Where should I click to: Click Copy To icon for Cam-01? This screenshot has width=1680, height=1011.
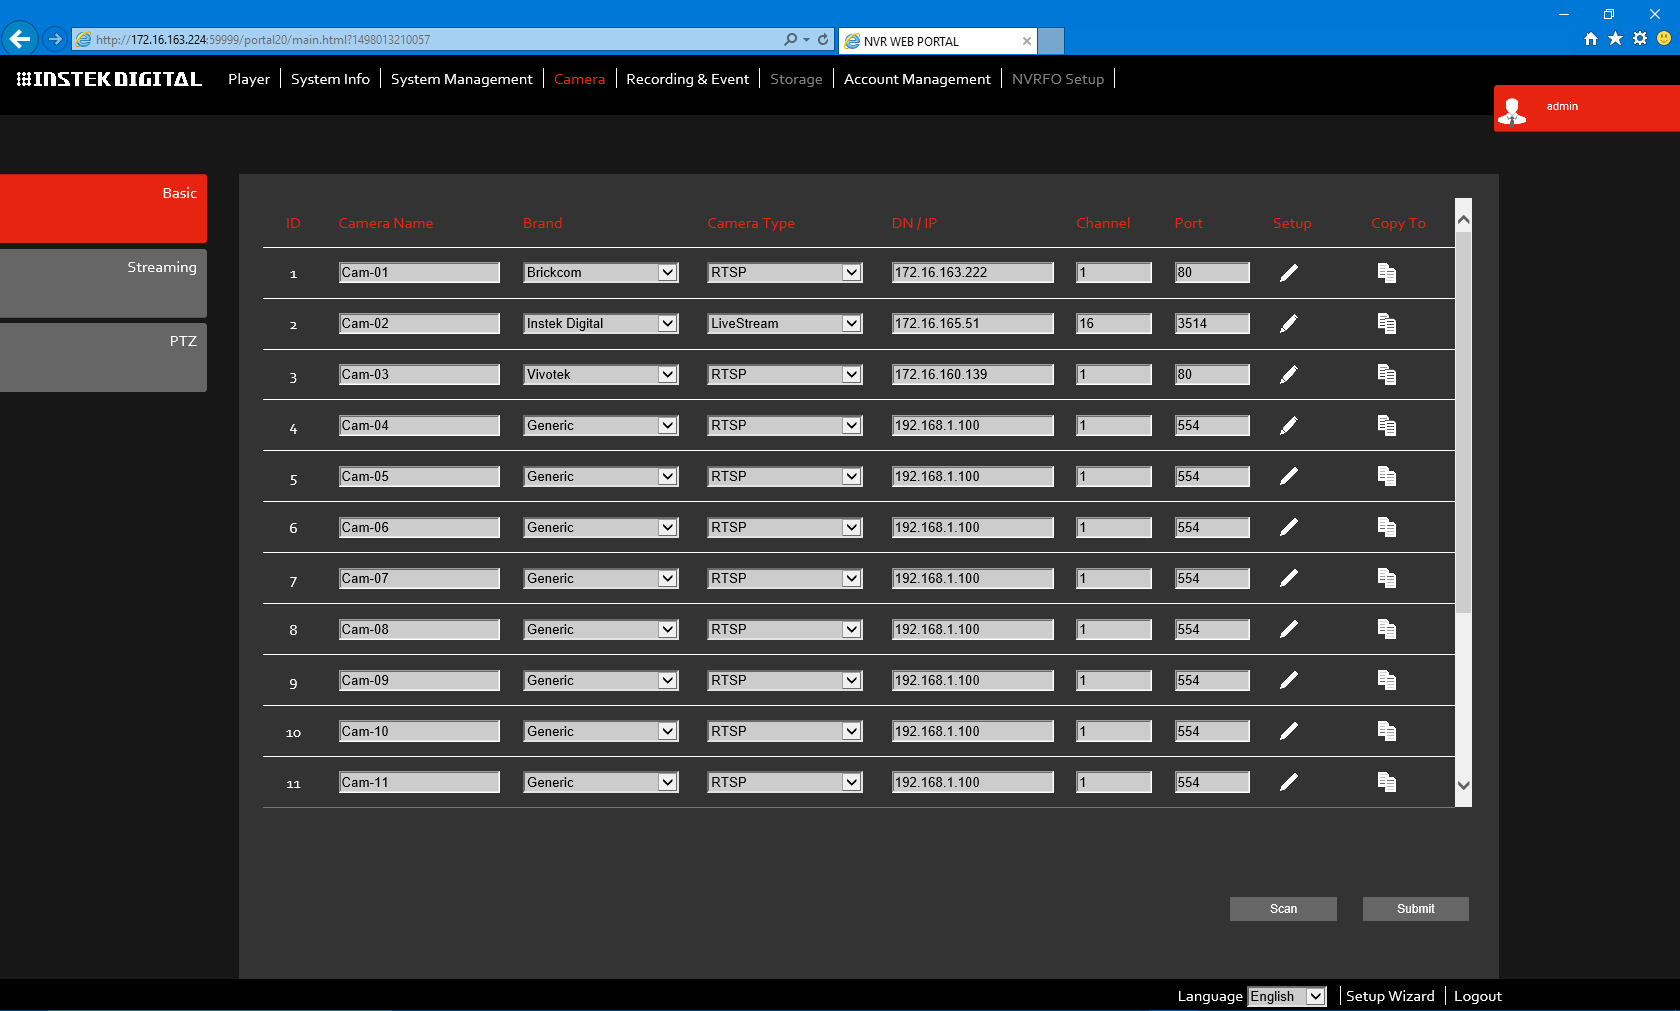(1386, 273)
